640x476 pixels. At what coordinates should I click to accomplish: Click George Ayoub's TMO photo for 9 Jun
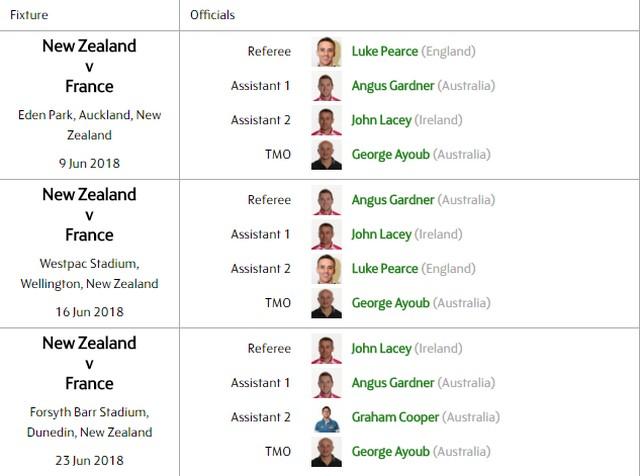pos(326,155)
